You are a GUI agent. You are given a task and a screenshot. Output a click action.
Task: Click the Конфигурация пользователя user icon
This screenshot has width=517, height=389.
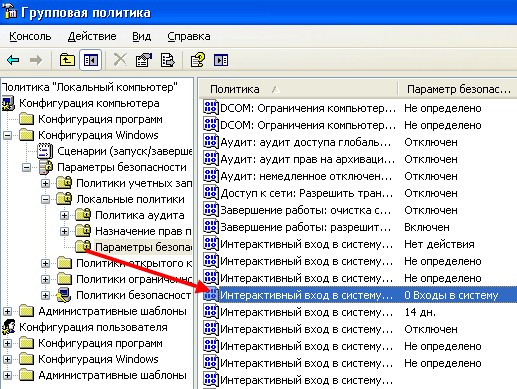pos(8,327)
